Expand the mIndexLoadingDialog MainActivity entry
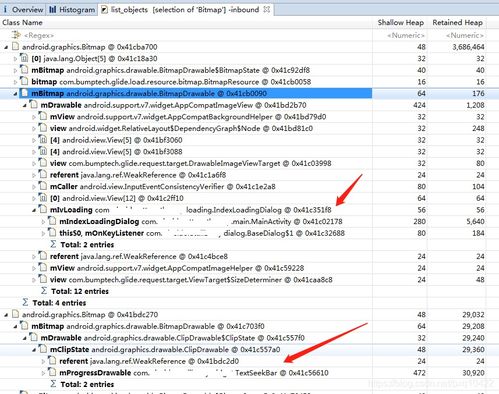The height and width of the screenshot is (394, 499). [43, 222]
